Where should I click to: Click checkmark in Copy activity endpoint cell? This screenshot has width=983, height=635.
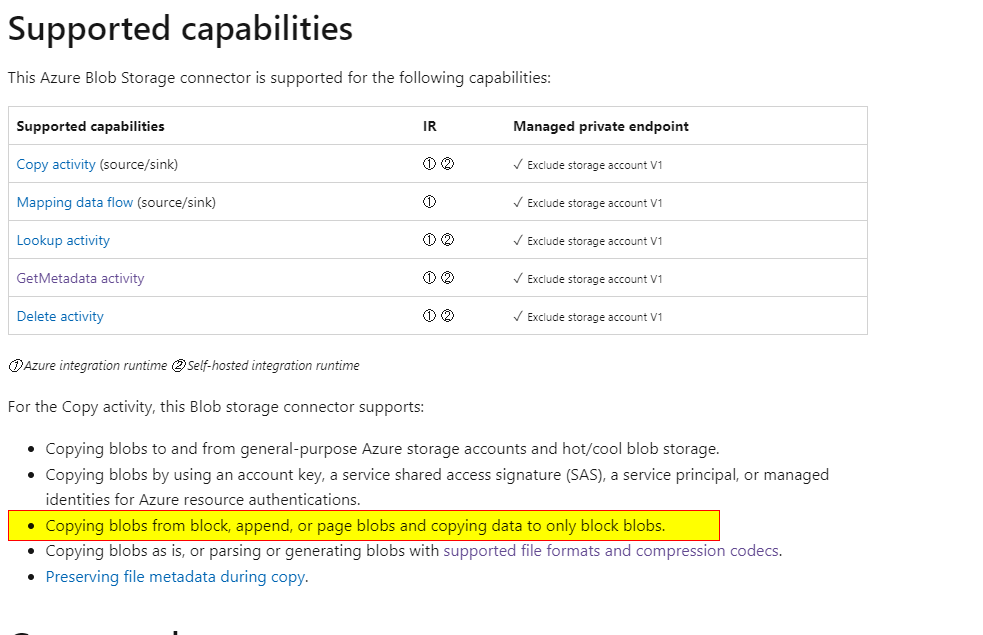[x=518, y=164]
